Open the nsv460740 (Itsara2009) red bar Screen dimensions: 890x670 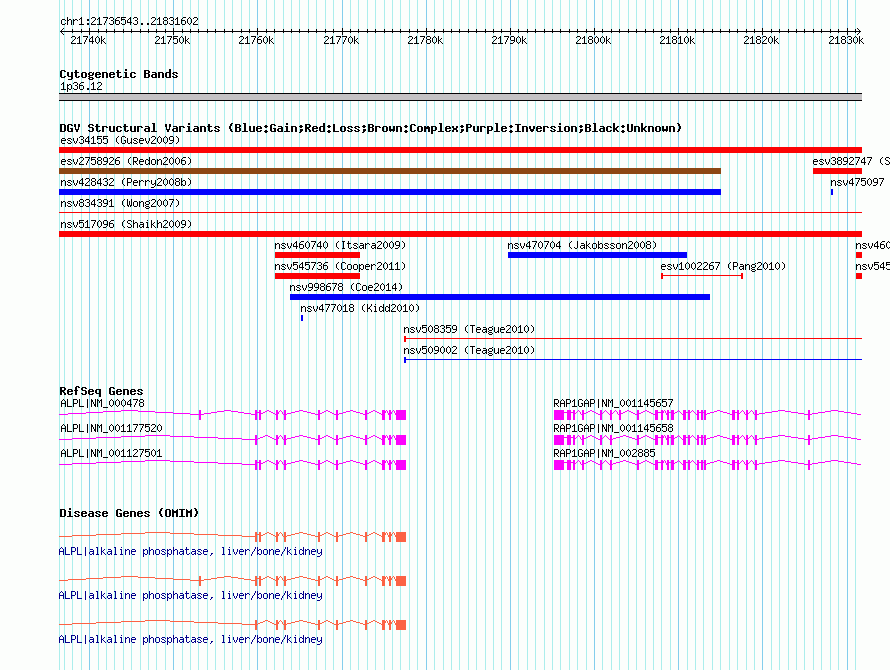coord(317,255)
